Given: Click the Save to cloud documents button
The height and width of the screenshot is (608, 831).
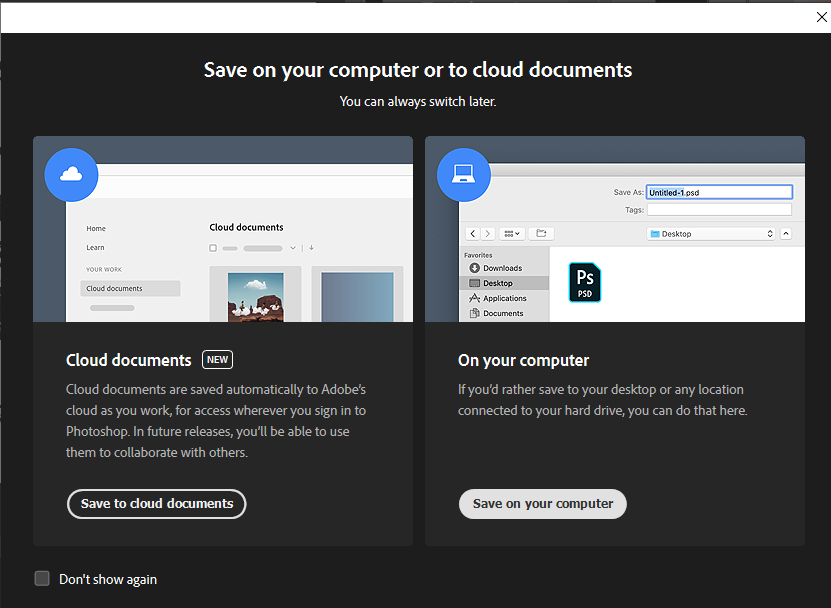Looking at the screenshot, I should pyautogui.click(x=156, y=504).
